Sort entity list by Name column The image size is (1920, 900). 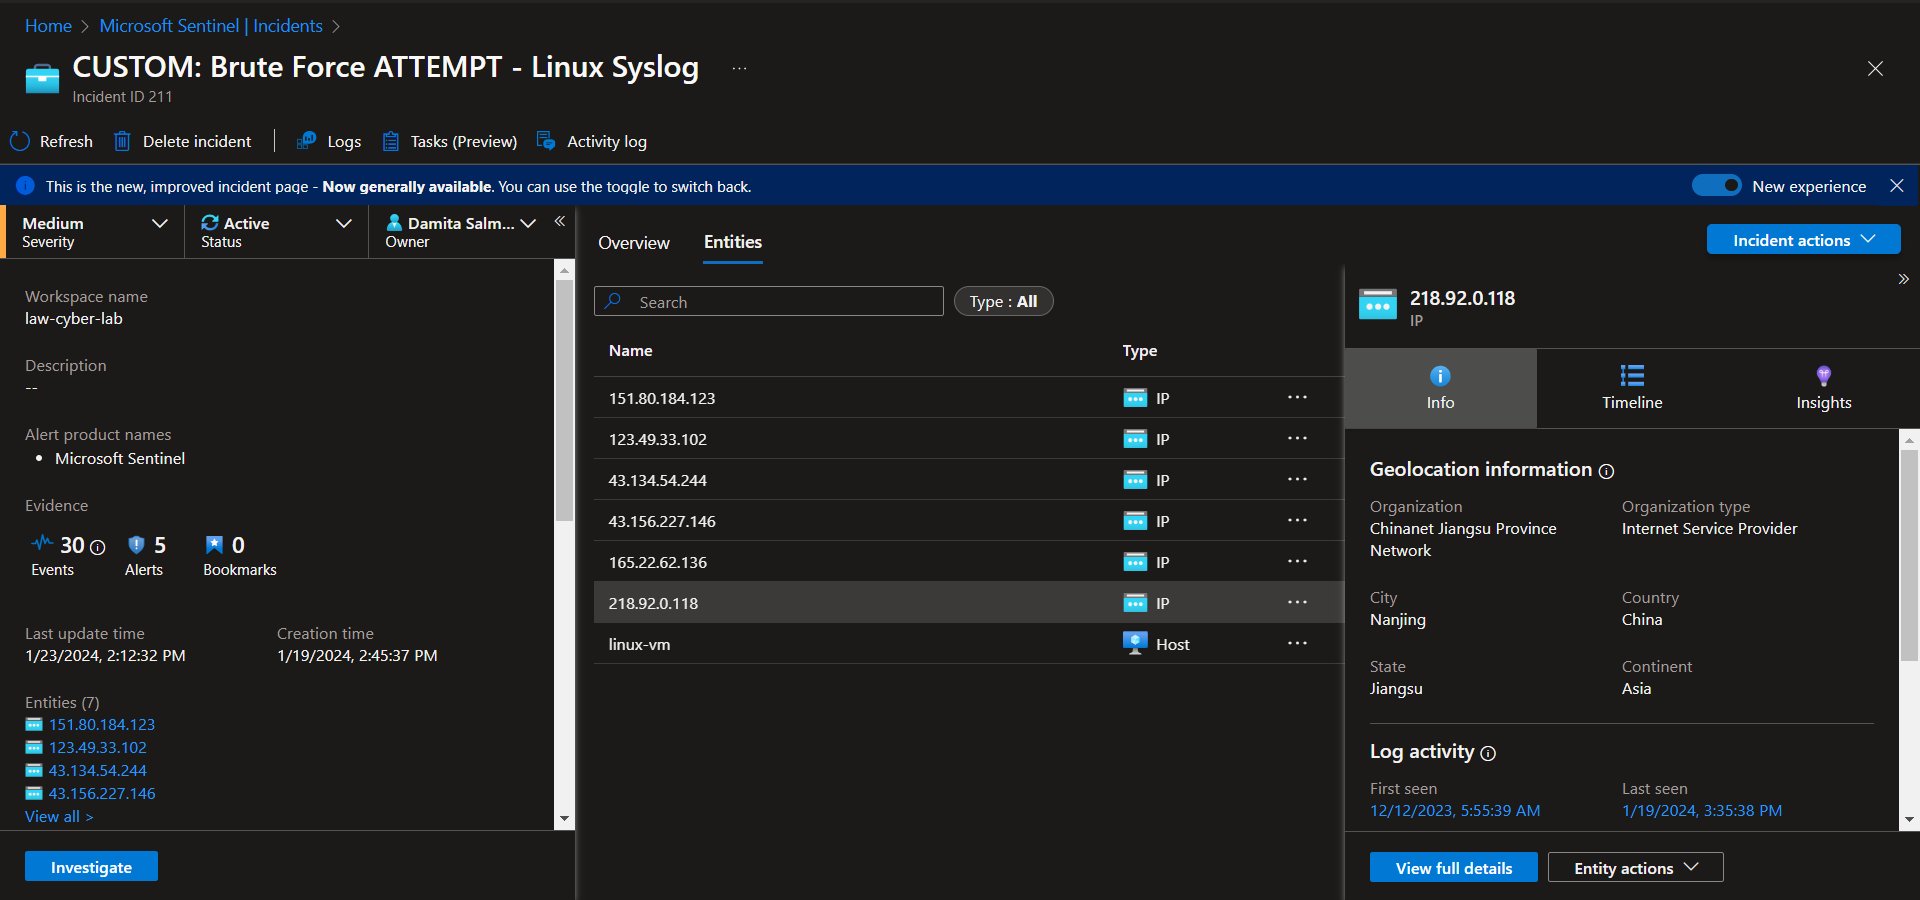(x=631, y=351)
